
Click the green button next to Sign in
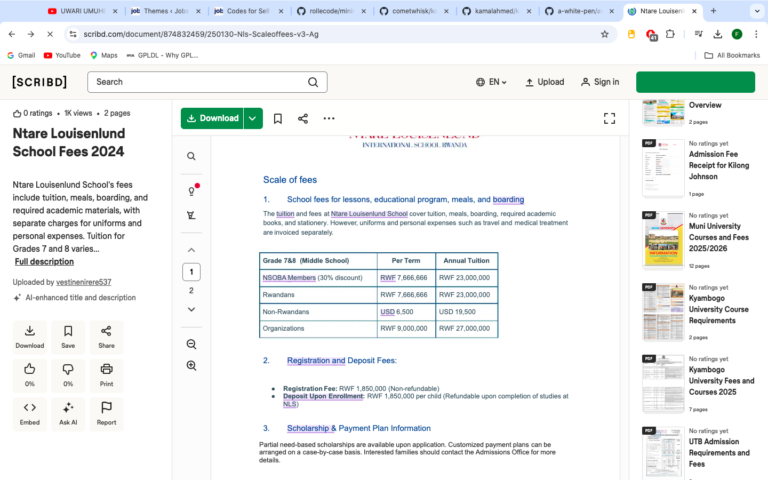(696, 82)
